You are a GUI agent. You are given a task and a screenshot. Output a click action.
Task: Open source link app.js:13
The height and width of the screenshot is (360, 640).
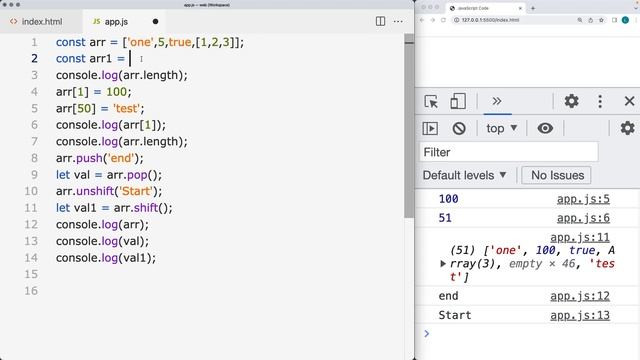580,315
